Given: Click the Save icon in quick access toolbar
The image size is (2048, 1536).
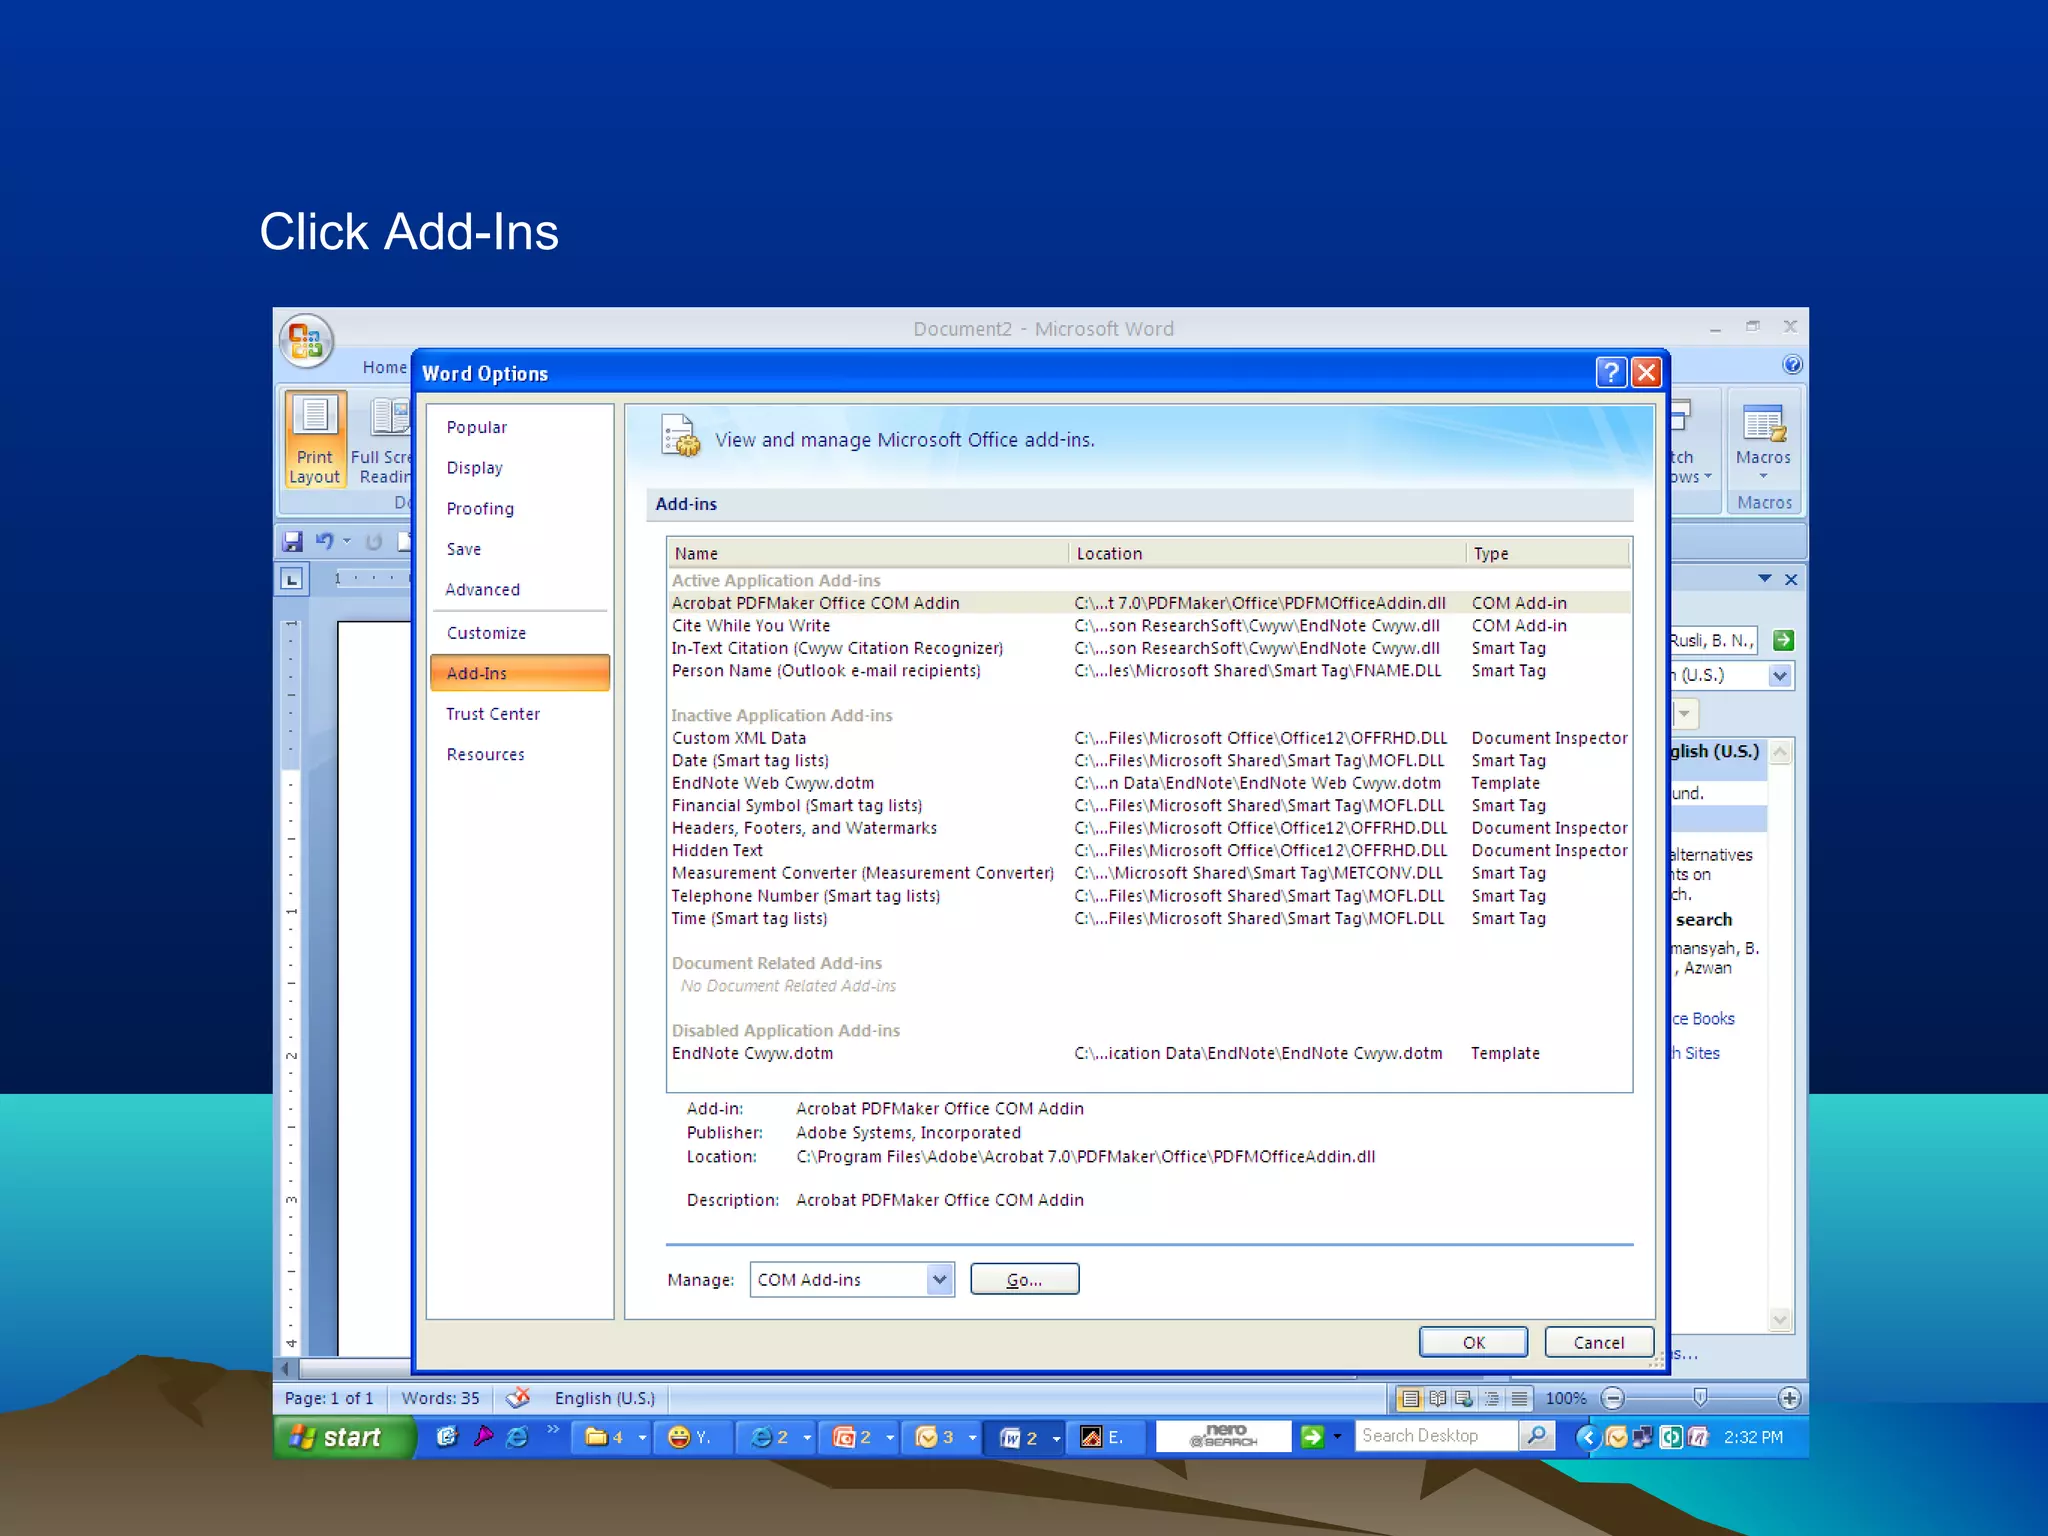Looking at the screenshot, I should (x=292, y=541).
